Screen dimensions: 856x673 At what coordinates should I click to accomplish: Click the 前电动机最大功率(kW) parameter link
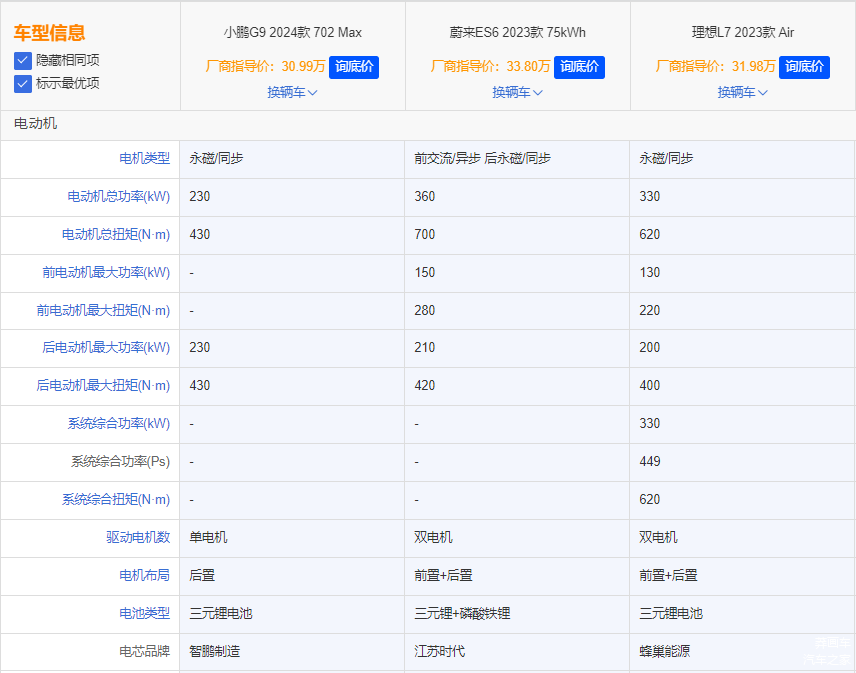[x=106, y=272]
